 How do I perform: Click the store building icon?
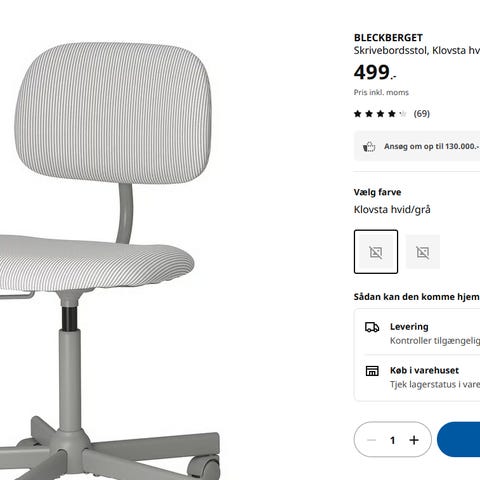pos(372,371)
